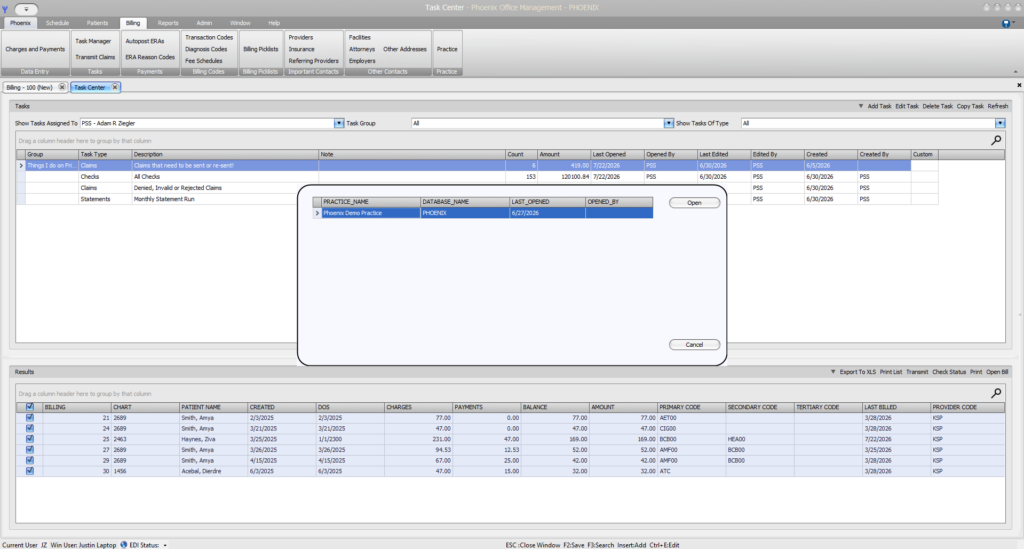Select the Monthly Statement Run task row

[x=477, y=199]
